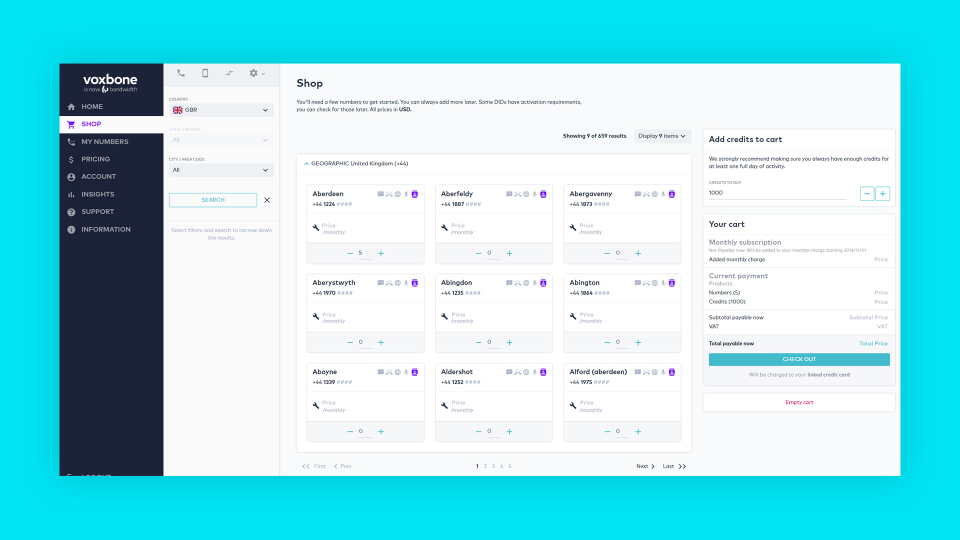Click the Abergavenny wrench setup icon
Screen dimensions: 960x540
(573, 228)
